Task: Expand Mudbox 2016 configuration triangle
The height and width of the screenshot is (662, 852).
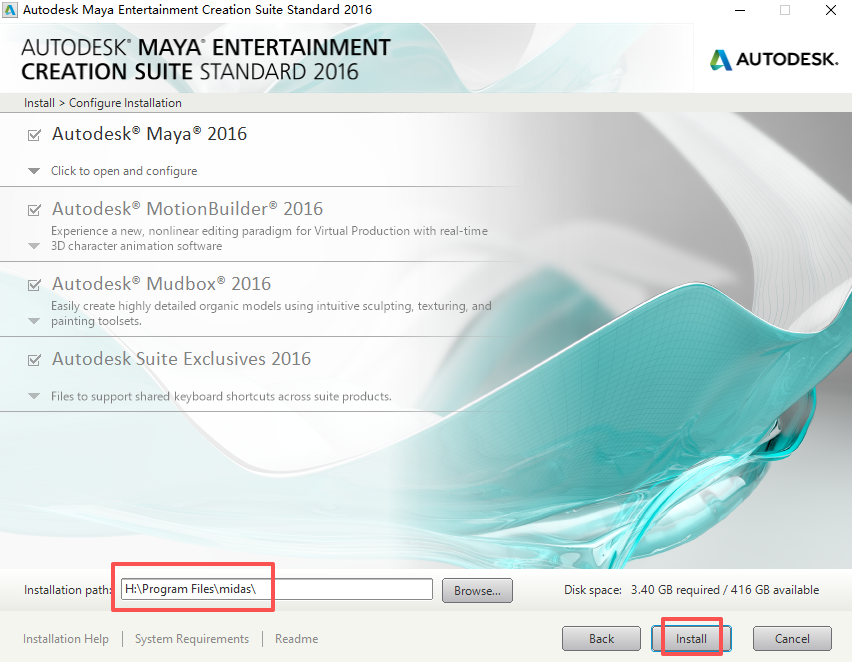Action: click(34, 321)
